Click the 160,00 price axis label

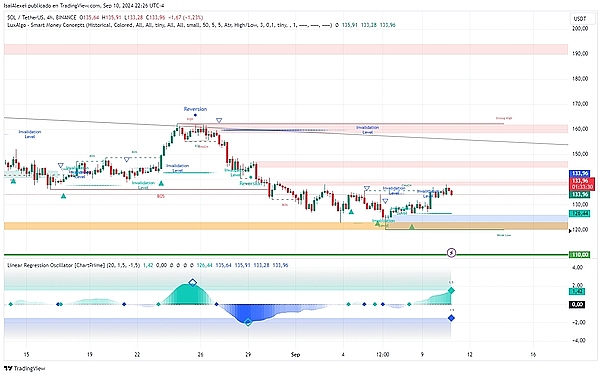click(x=580, y=129)
